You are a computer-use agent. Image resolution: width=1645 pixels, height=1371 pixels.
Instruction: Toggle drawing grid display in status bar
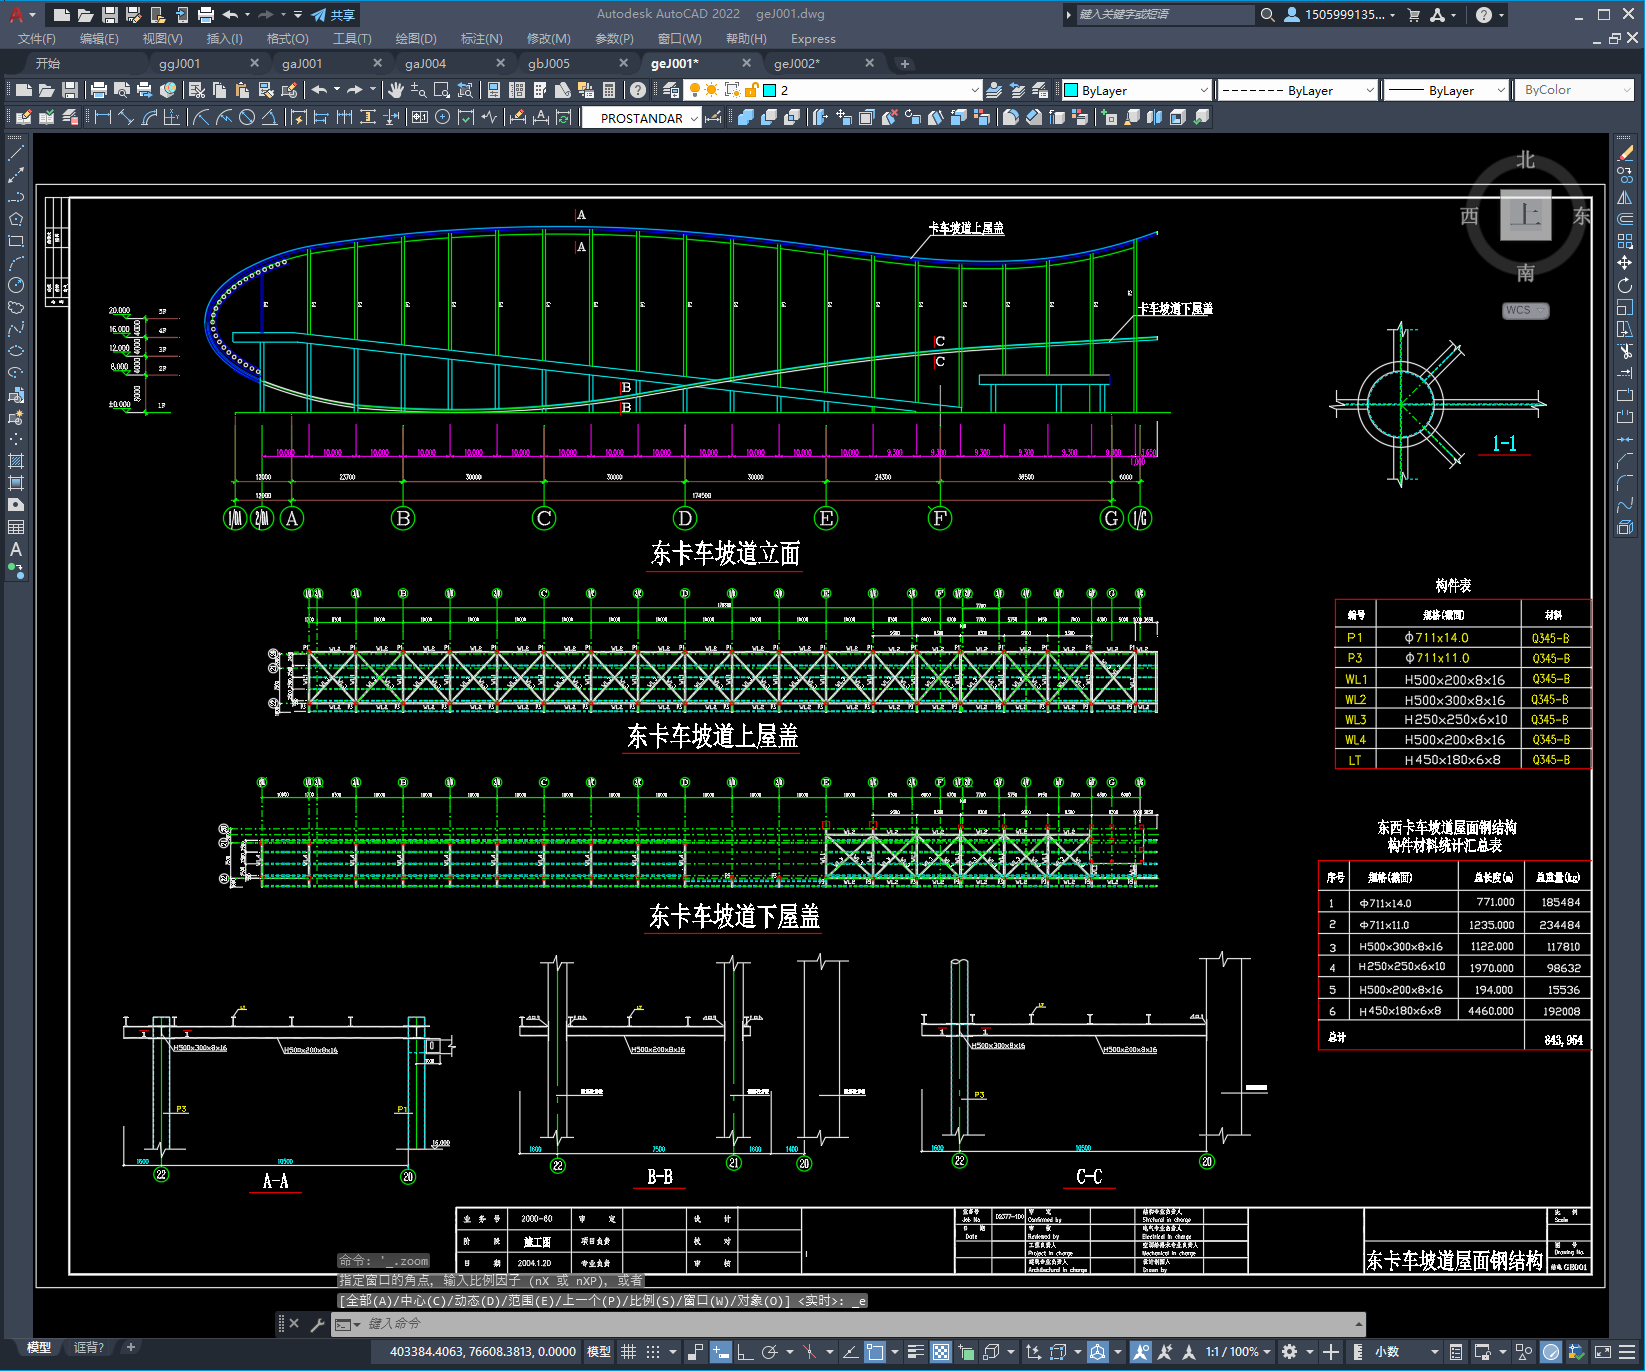click(628, 1352)
